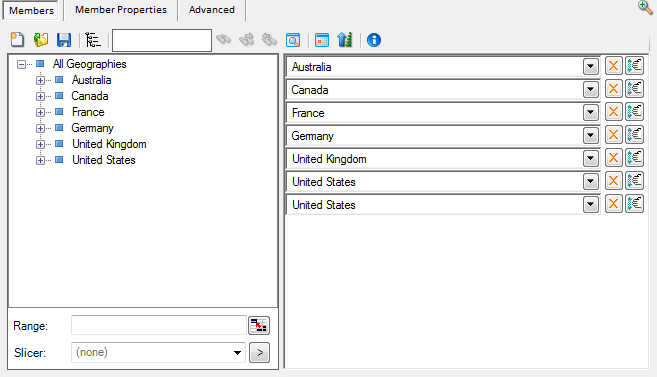Viewport: 657px width, 377px height.
Task: Click the hierarchy icon on United Kingdom row
Action: [x=634, y=158]
